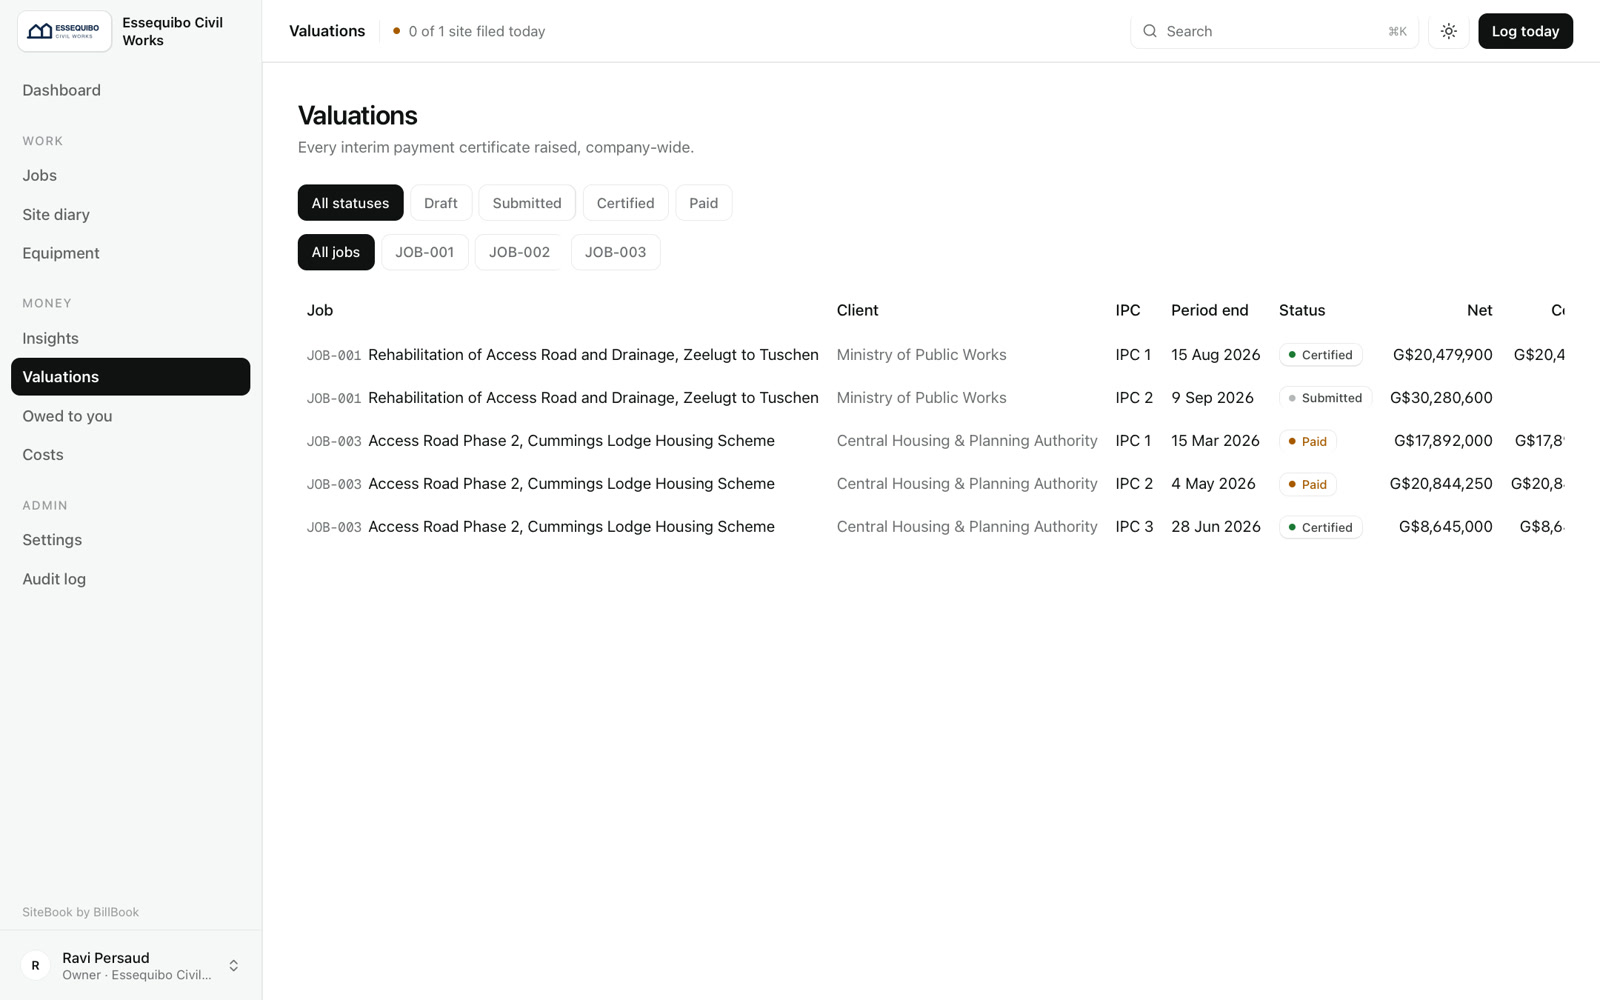Filter valuations to JOB-003
Viewport: 1600px width, 1000px height.
point(615,252)
